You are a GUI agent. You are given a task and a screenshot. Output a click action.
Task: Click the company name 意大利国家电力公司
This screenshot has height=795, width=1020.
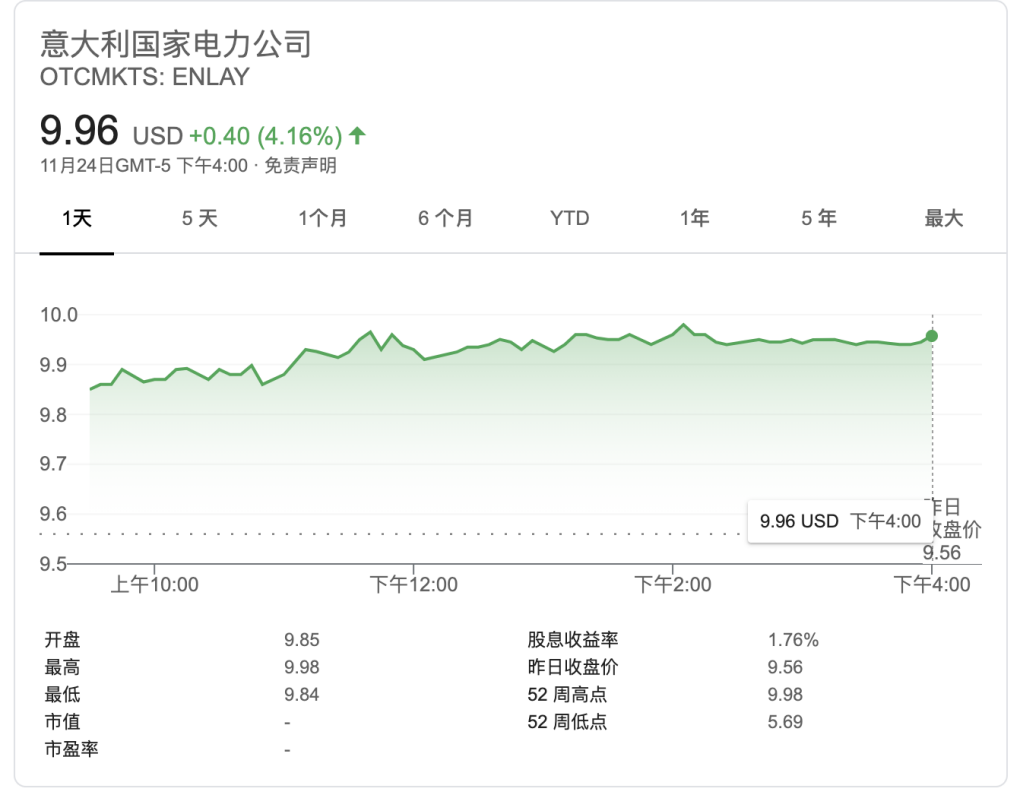176,44
